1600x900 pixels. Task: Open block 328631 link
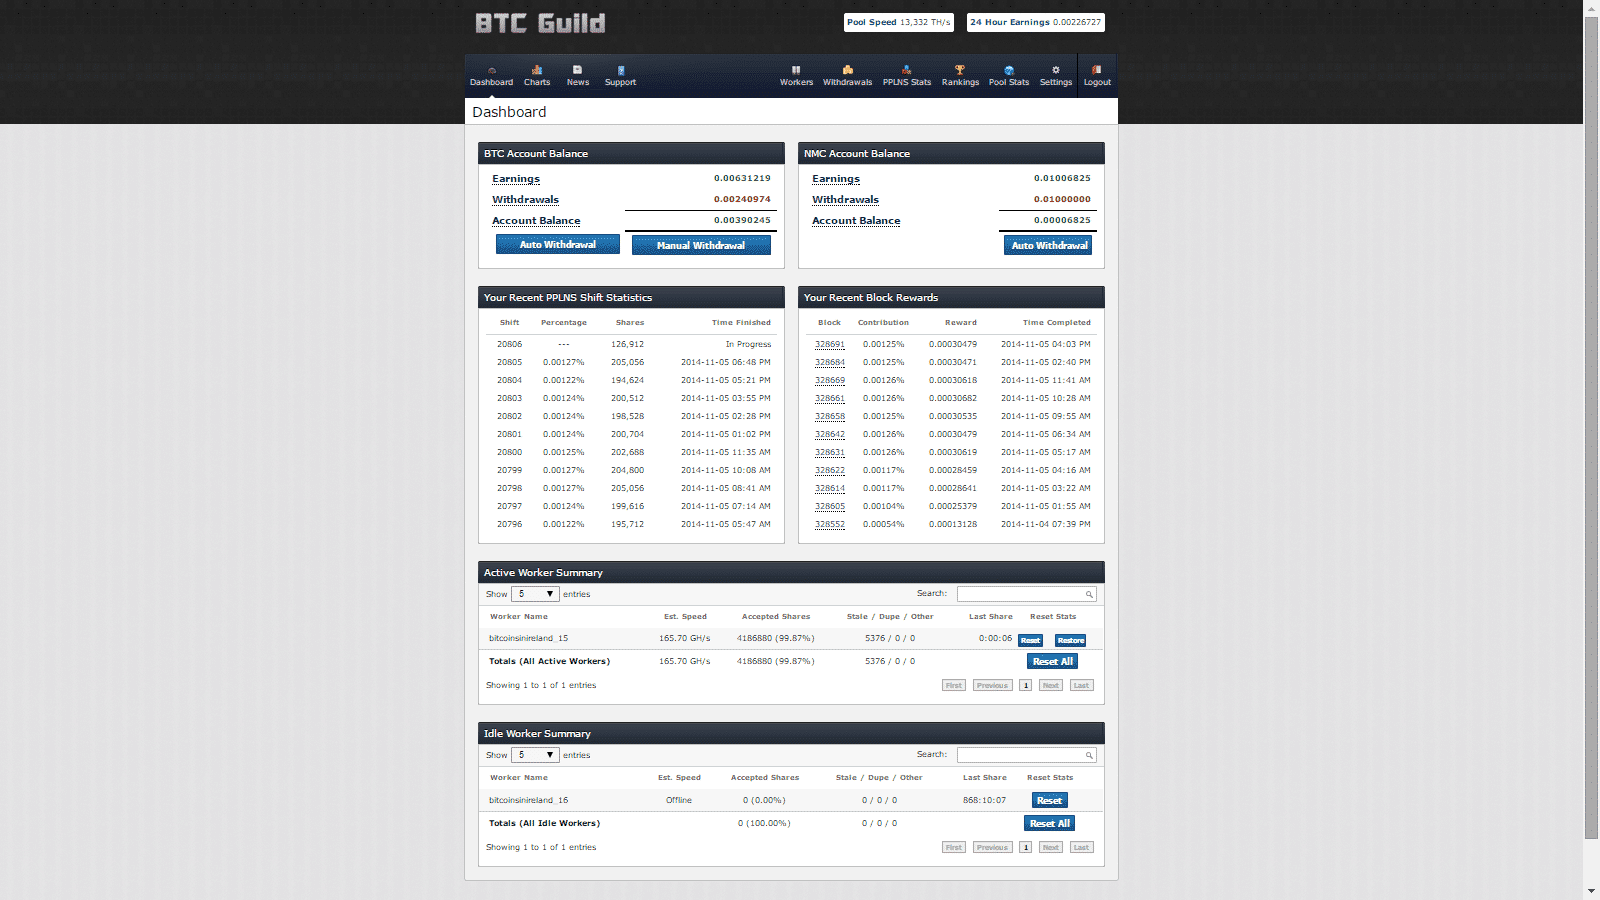point(830,452)
